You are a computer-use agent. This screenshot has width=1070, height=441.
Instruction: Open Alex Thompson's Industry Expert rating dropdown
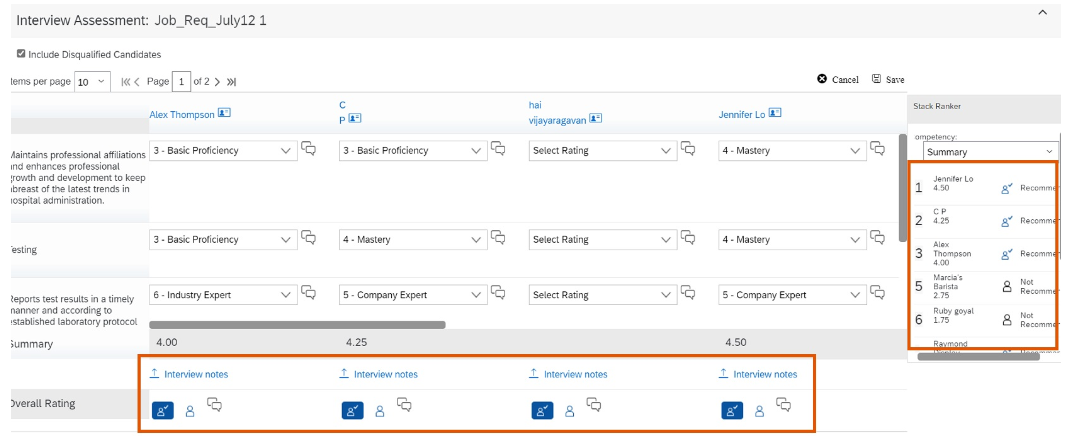tap(223, 295)
